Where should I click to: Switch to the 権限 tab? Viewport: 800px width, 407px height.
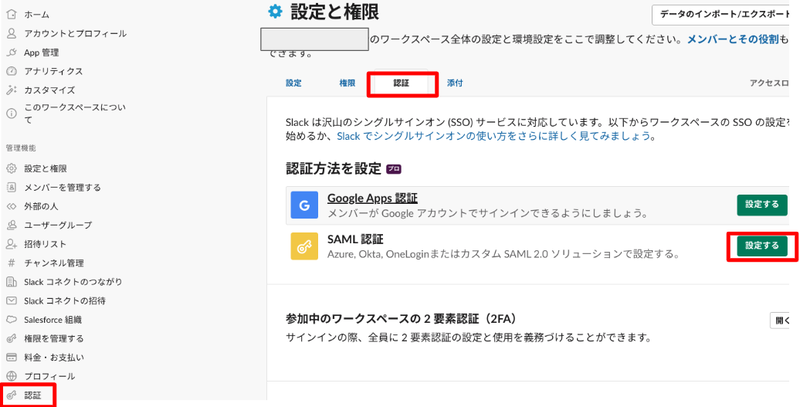coord(347,83)
